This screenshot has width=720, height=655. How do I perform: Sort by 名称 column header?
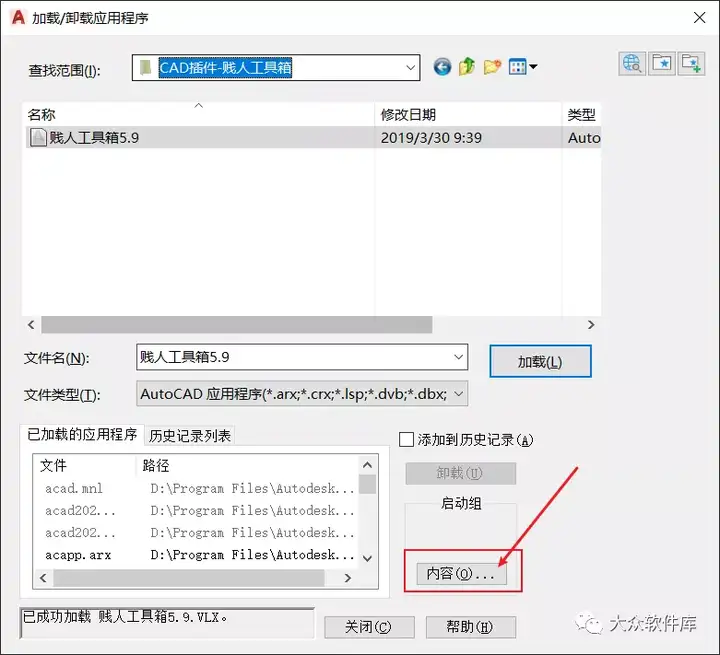pyautogui.click(x=199, y=114)
